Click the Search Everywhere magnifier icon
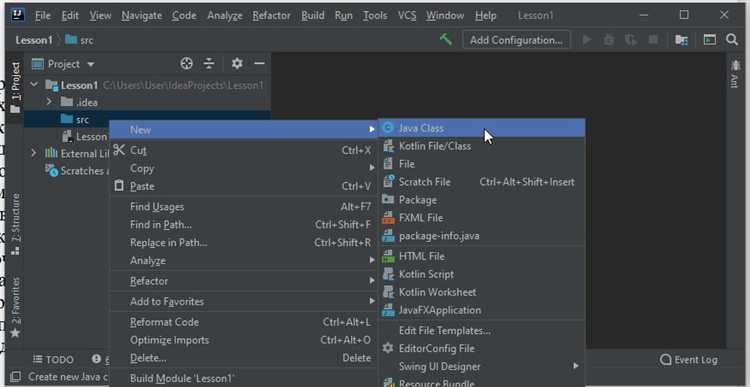This screenshot has width=750, height=387. click(x=732, y=40)
